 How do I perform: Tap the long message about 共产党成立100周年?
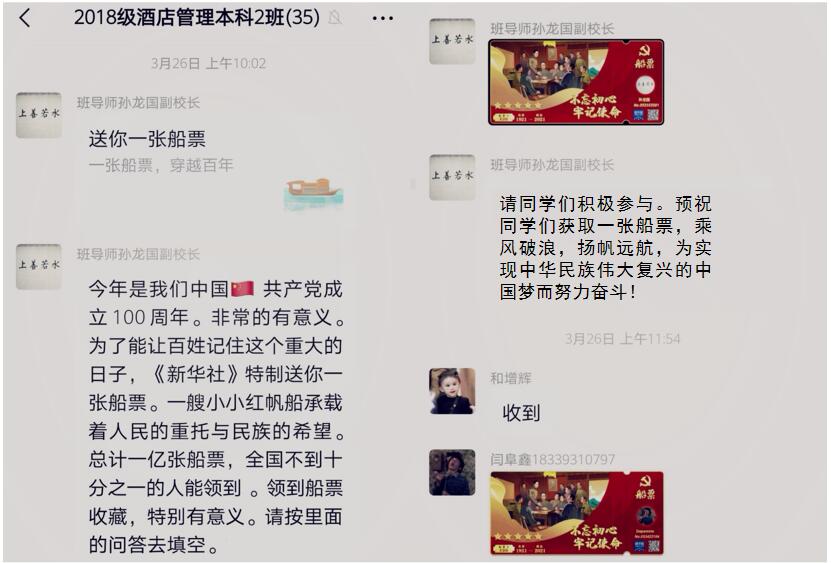[x=216, y=417]
